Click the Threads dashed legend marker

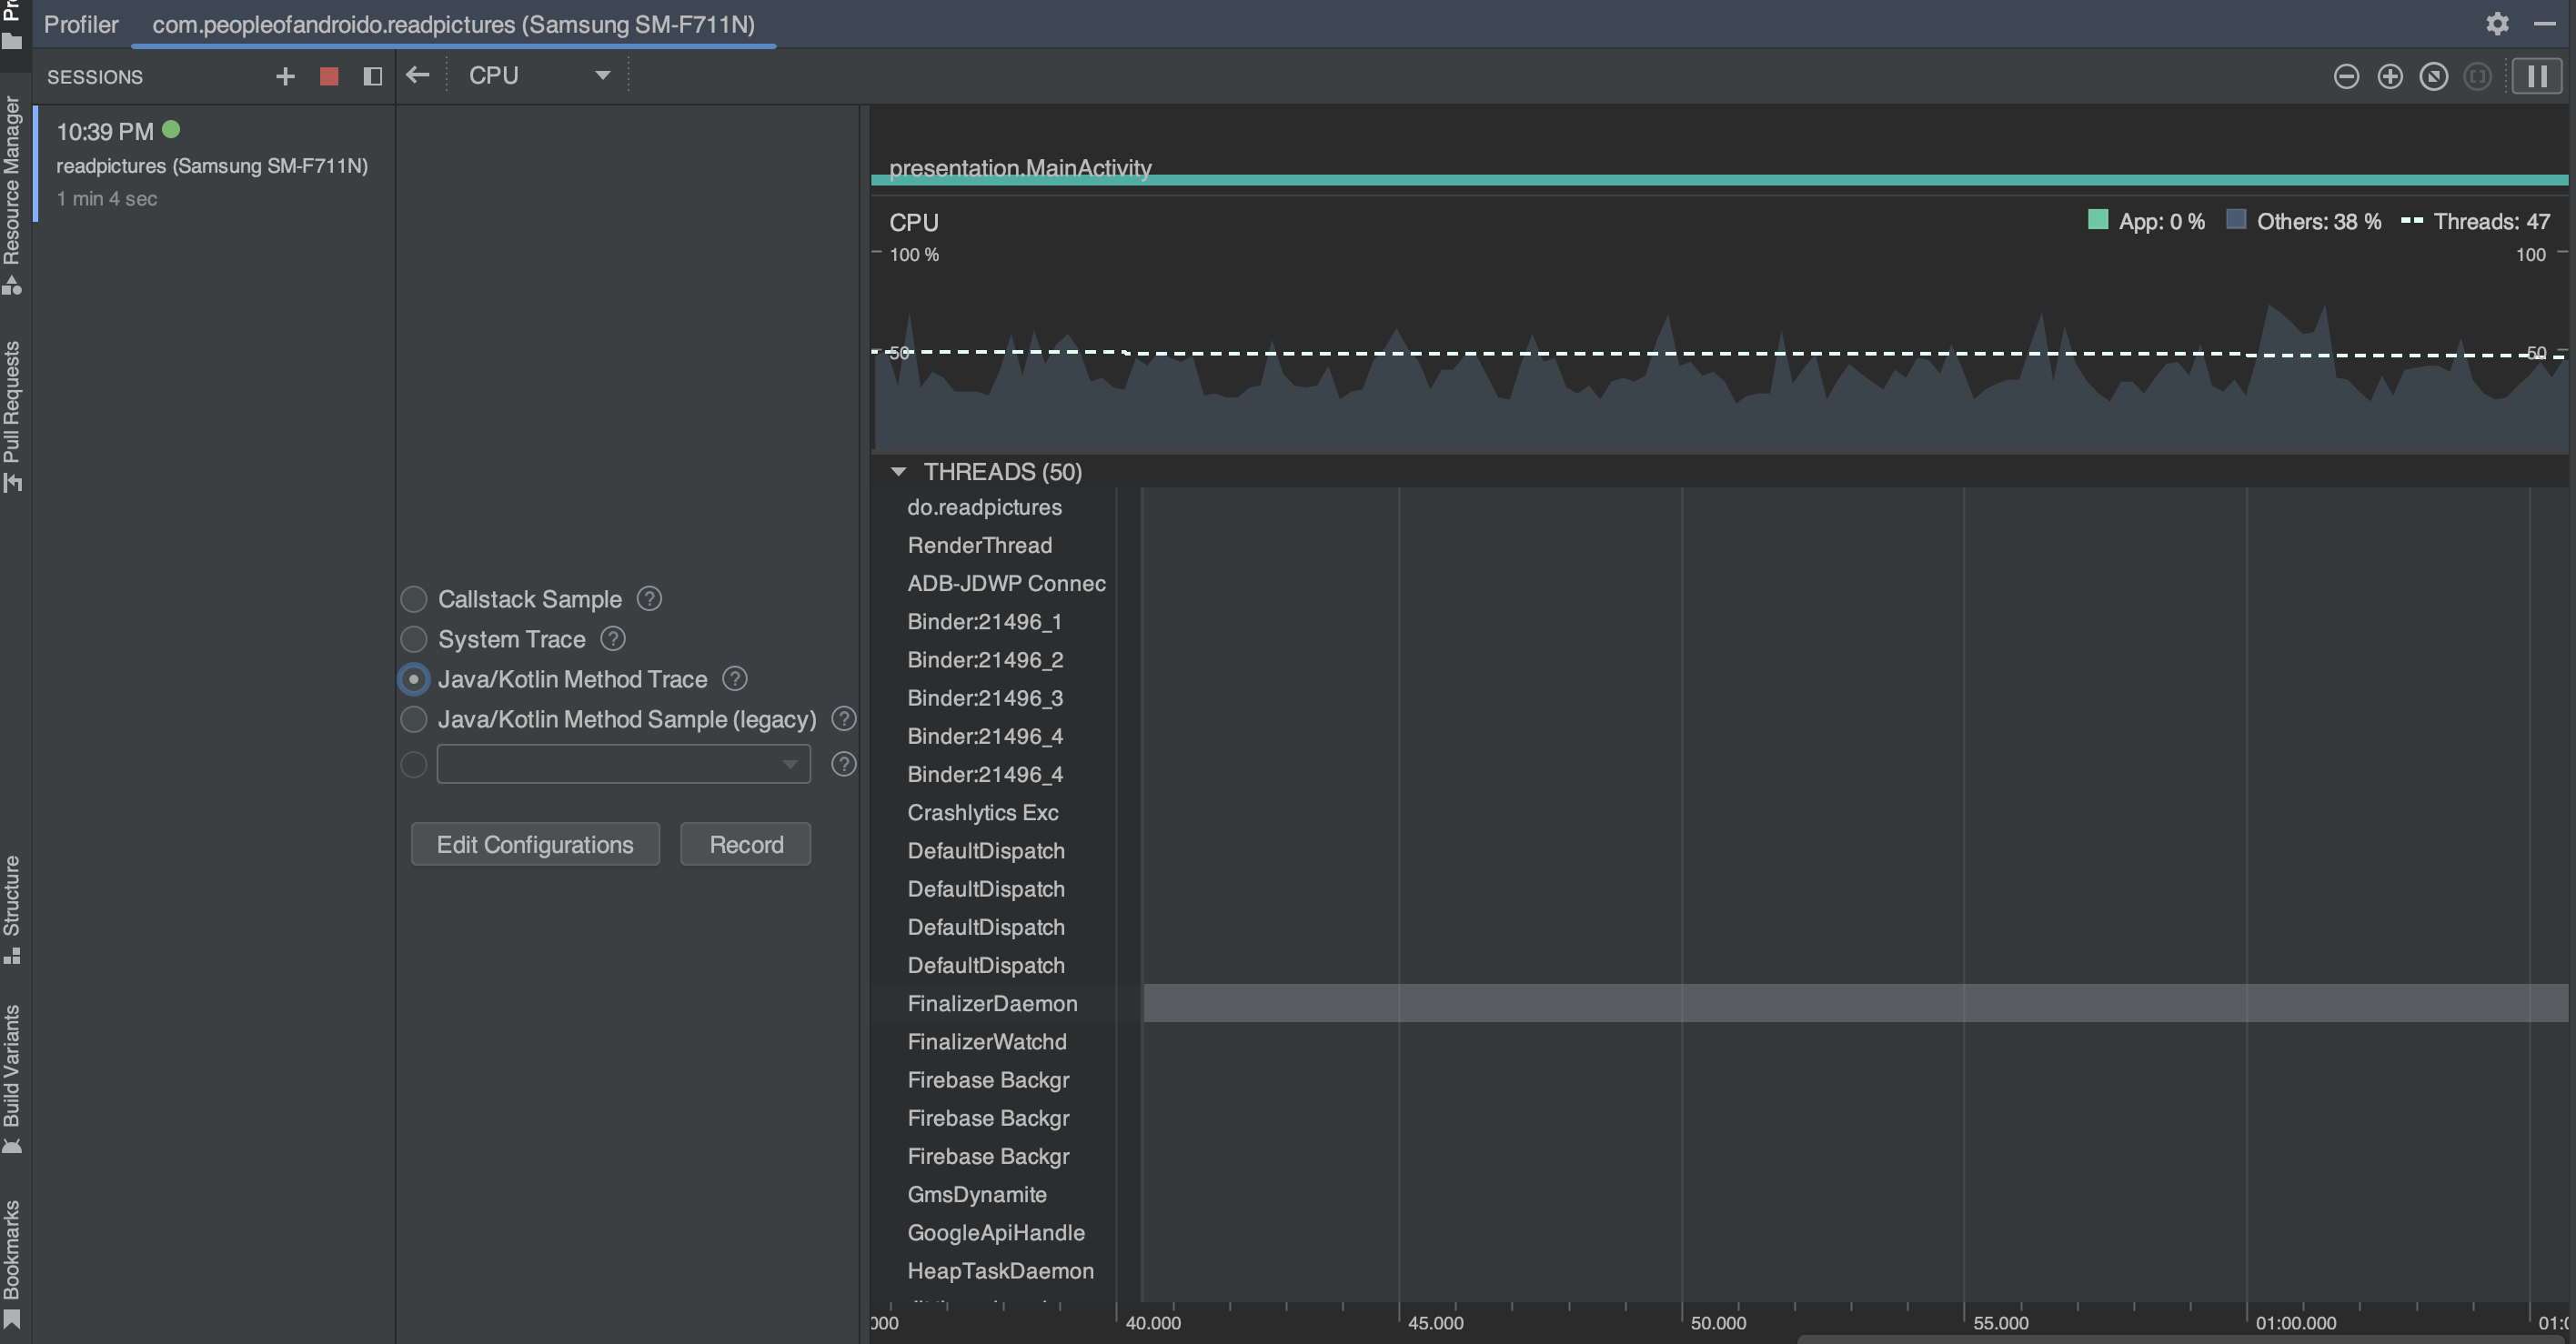[x=2411, y=220]
